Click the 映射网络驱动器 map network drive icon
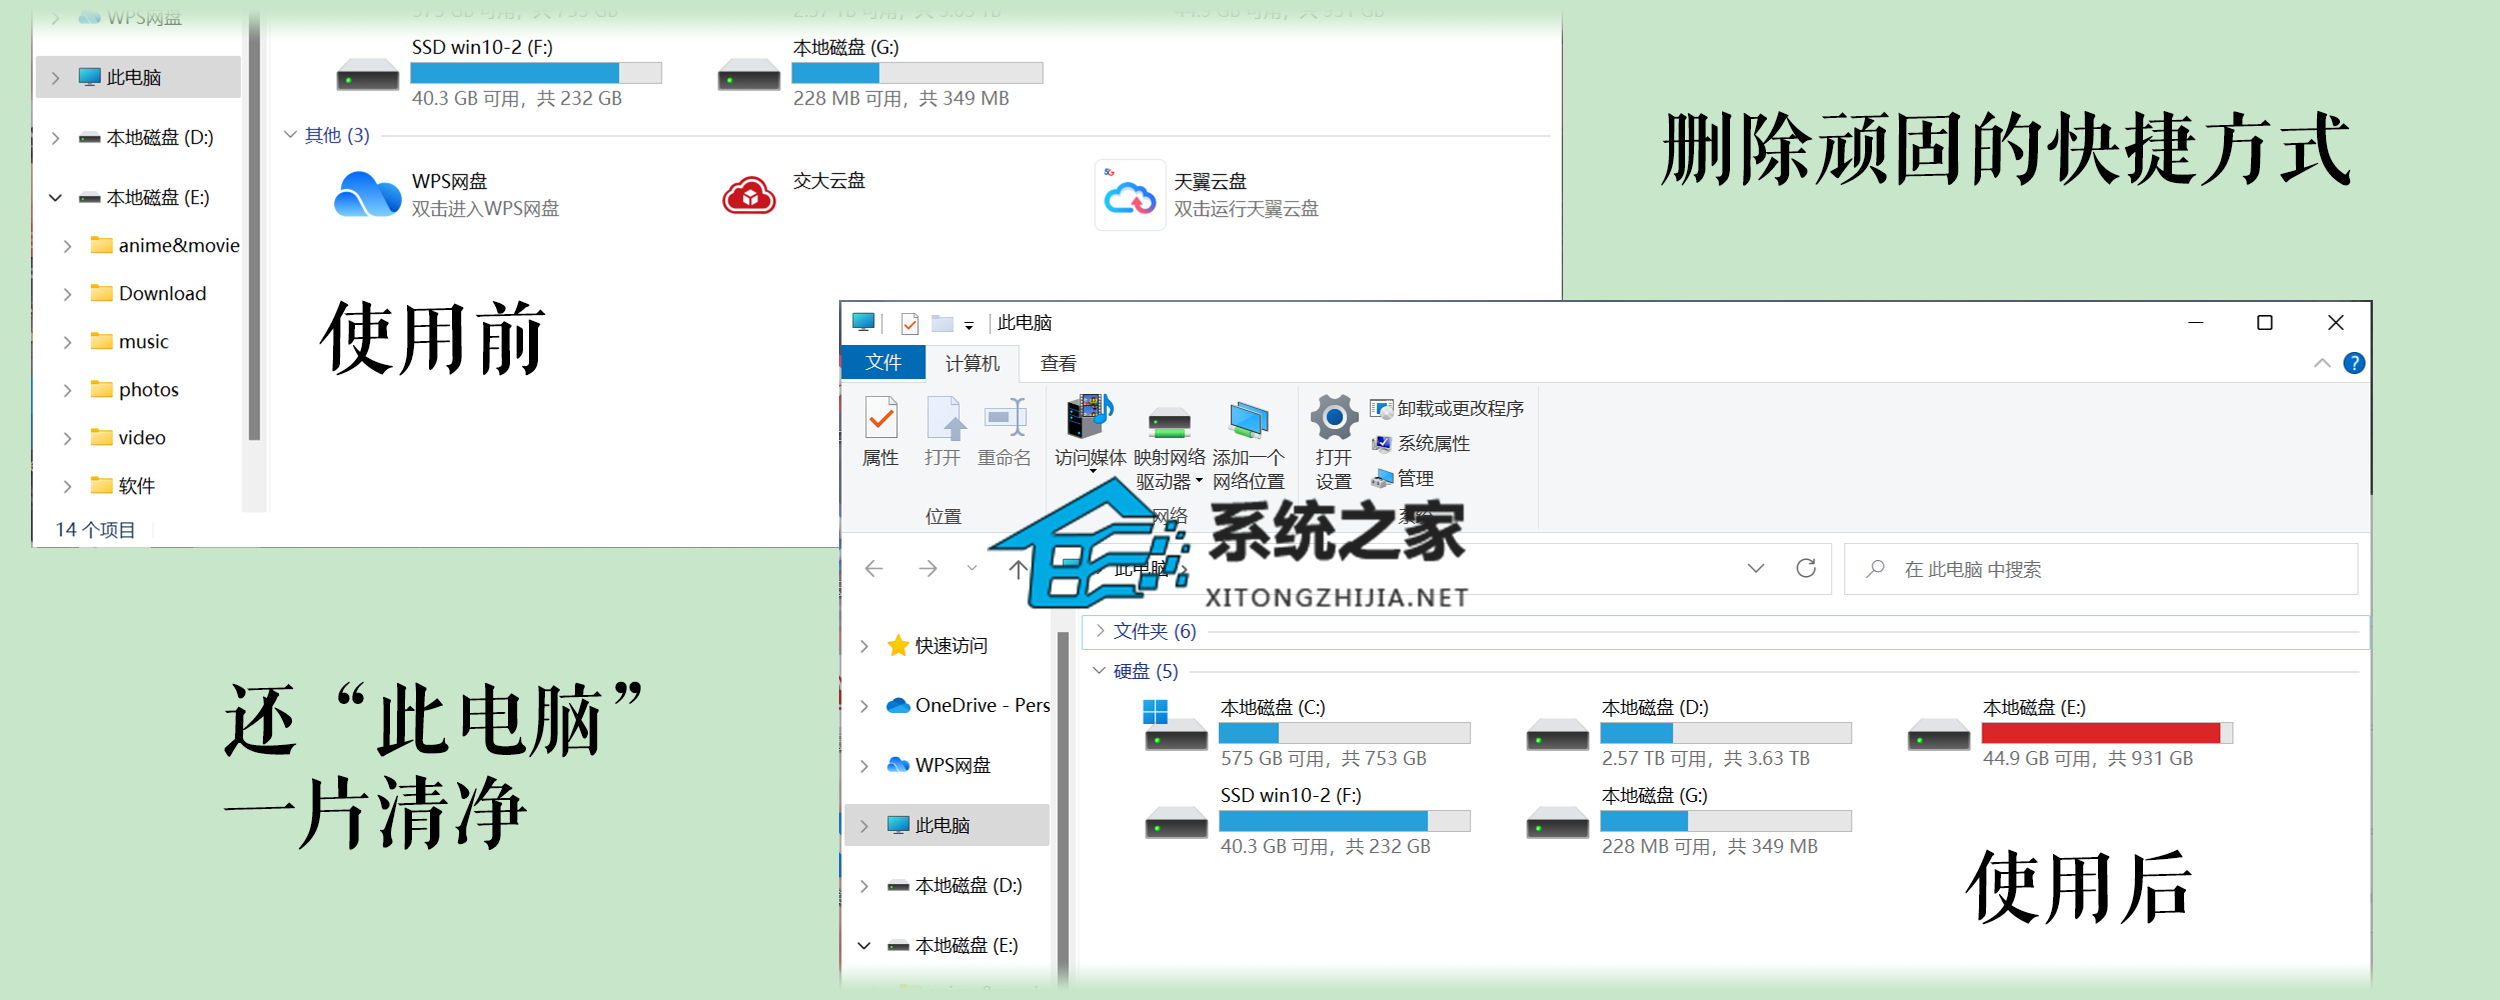2500x1000 pixels. coord(1169,421)
